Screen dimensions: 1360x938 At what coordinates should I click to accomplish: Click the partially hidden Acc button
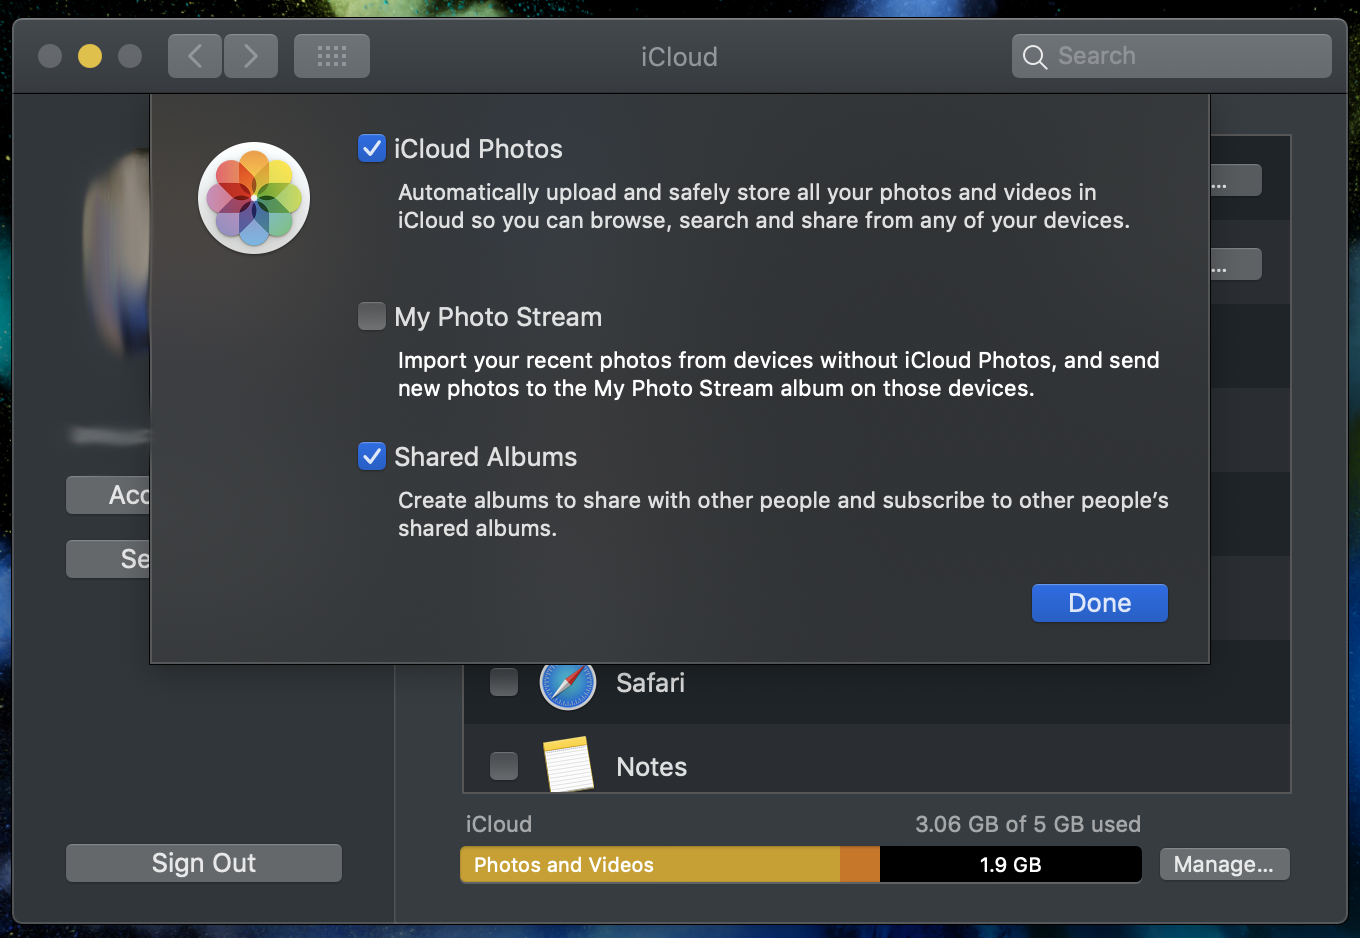(x=108, y=495)
